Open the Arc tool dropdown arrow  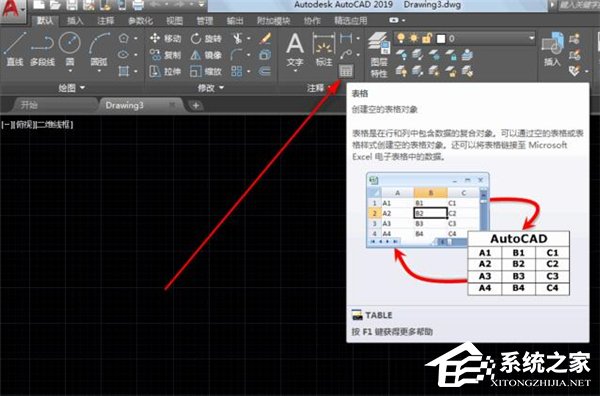point(99,71)
